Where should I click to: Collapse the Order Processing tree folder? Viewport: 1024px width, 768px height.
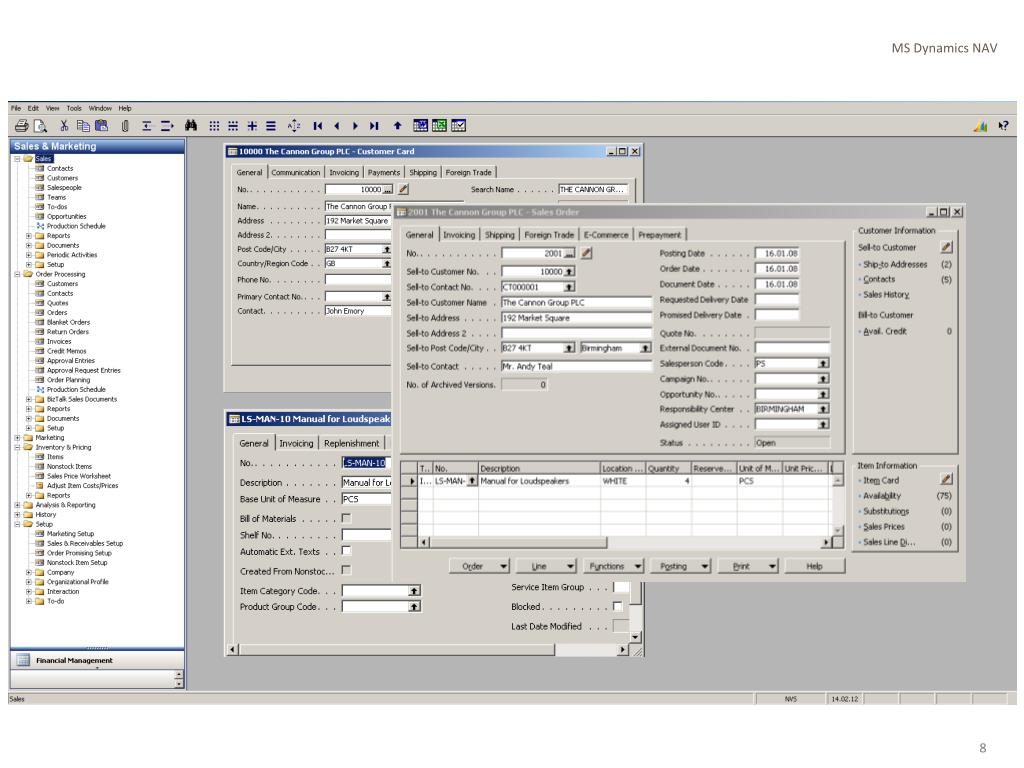pos(18,274)
